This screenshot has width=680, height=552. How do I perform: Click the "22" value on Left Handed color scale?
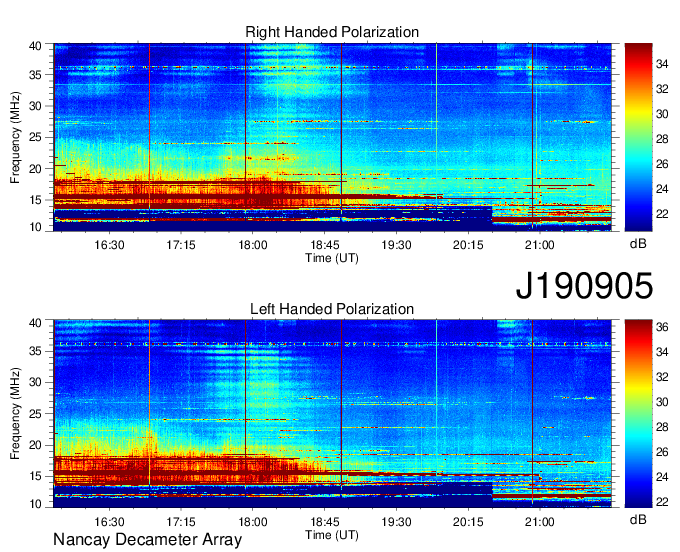[662, 502]
